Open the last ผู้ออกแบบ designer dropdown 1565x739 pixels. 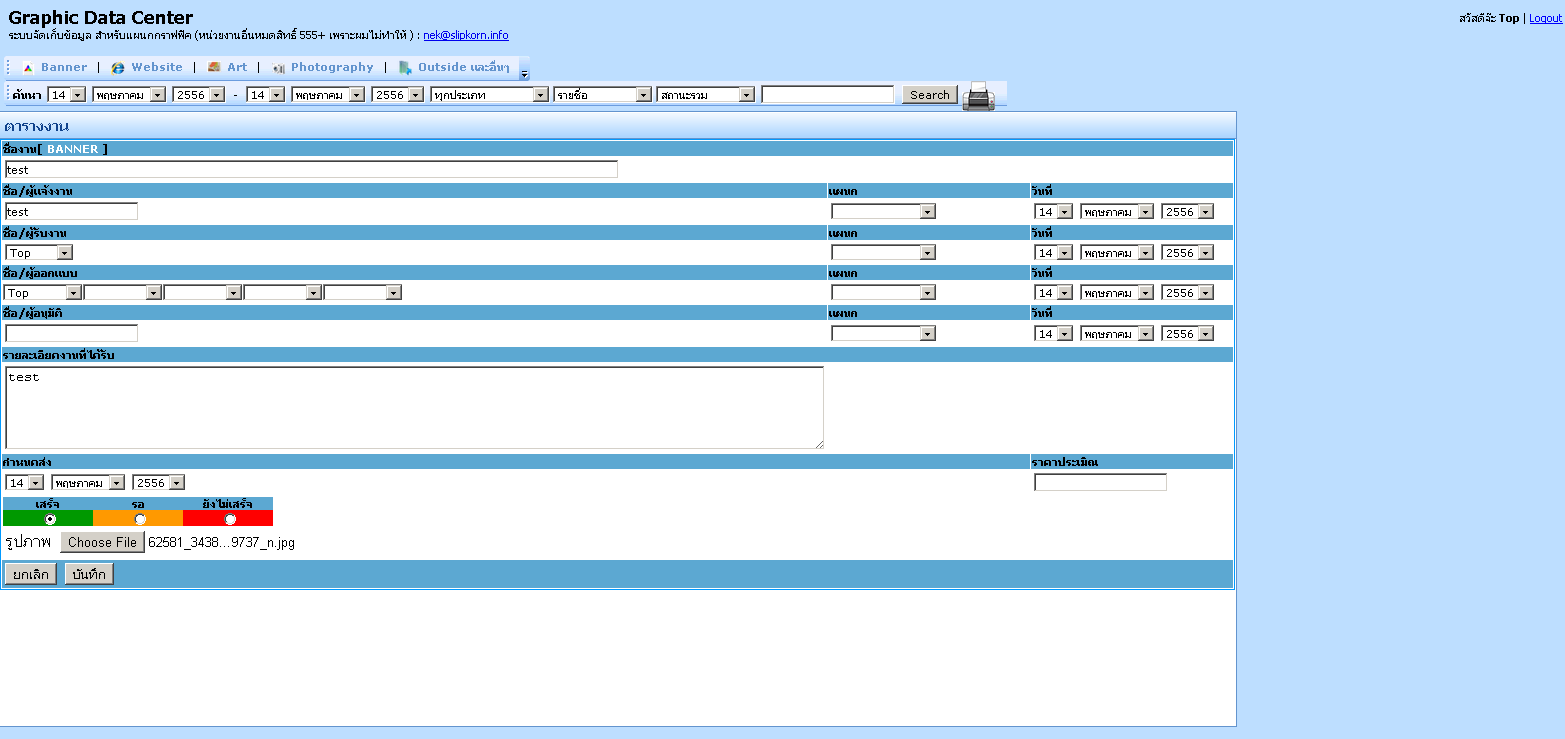pyautogui.click(x=363, y=293)
